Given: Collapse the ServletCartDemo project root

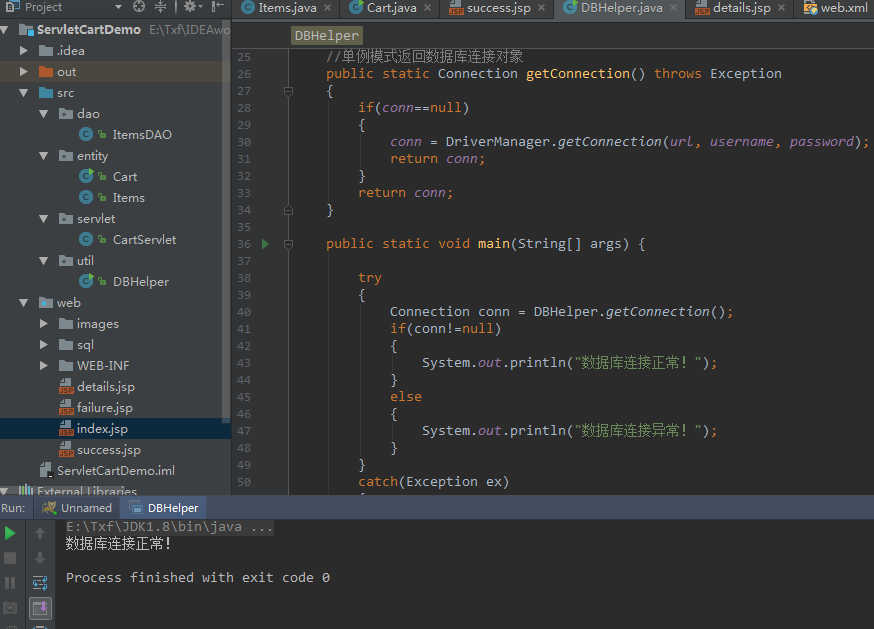Looking at the screenshot, I should pos(4,30).
